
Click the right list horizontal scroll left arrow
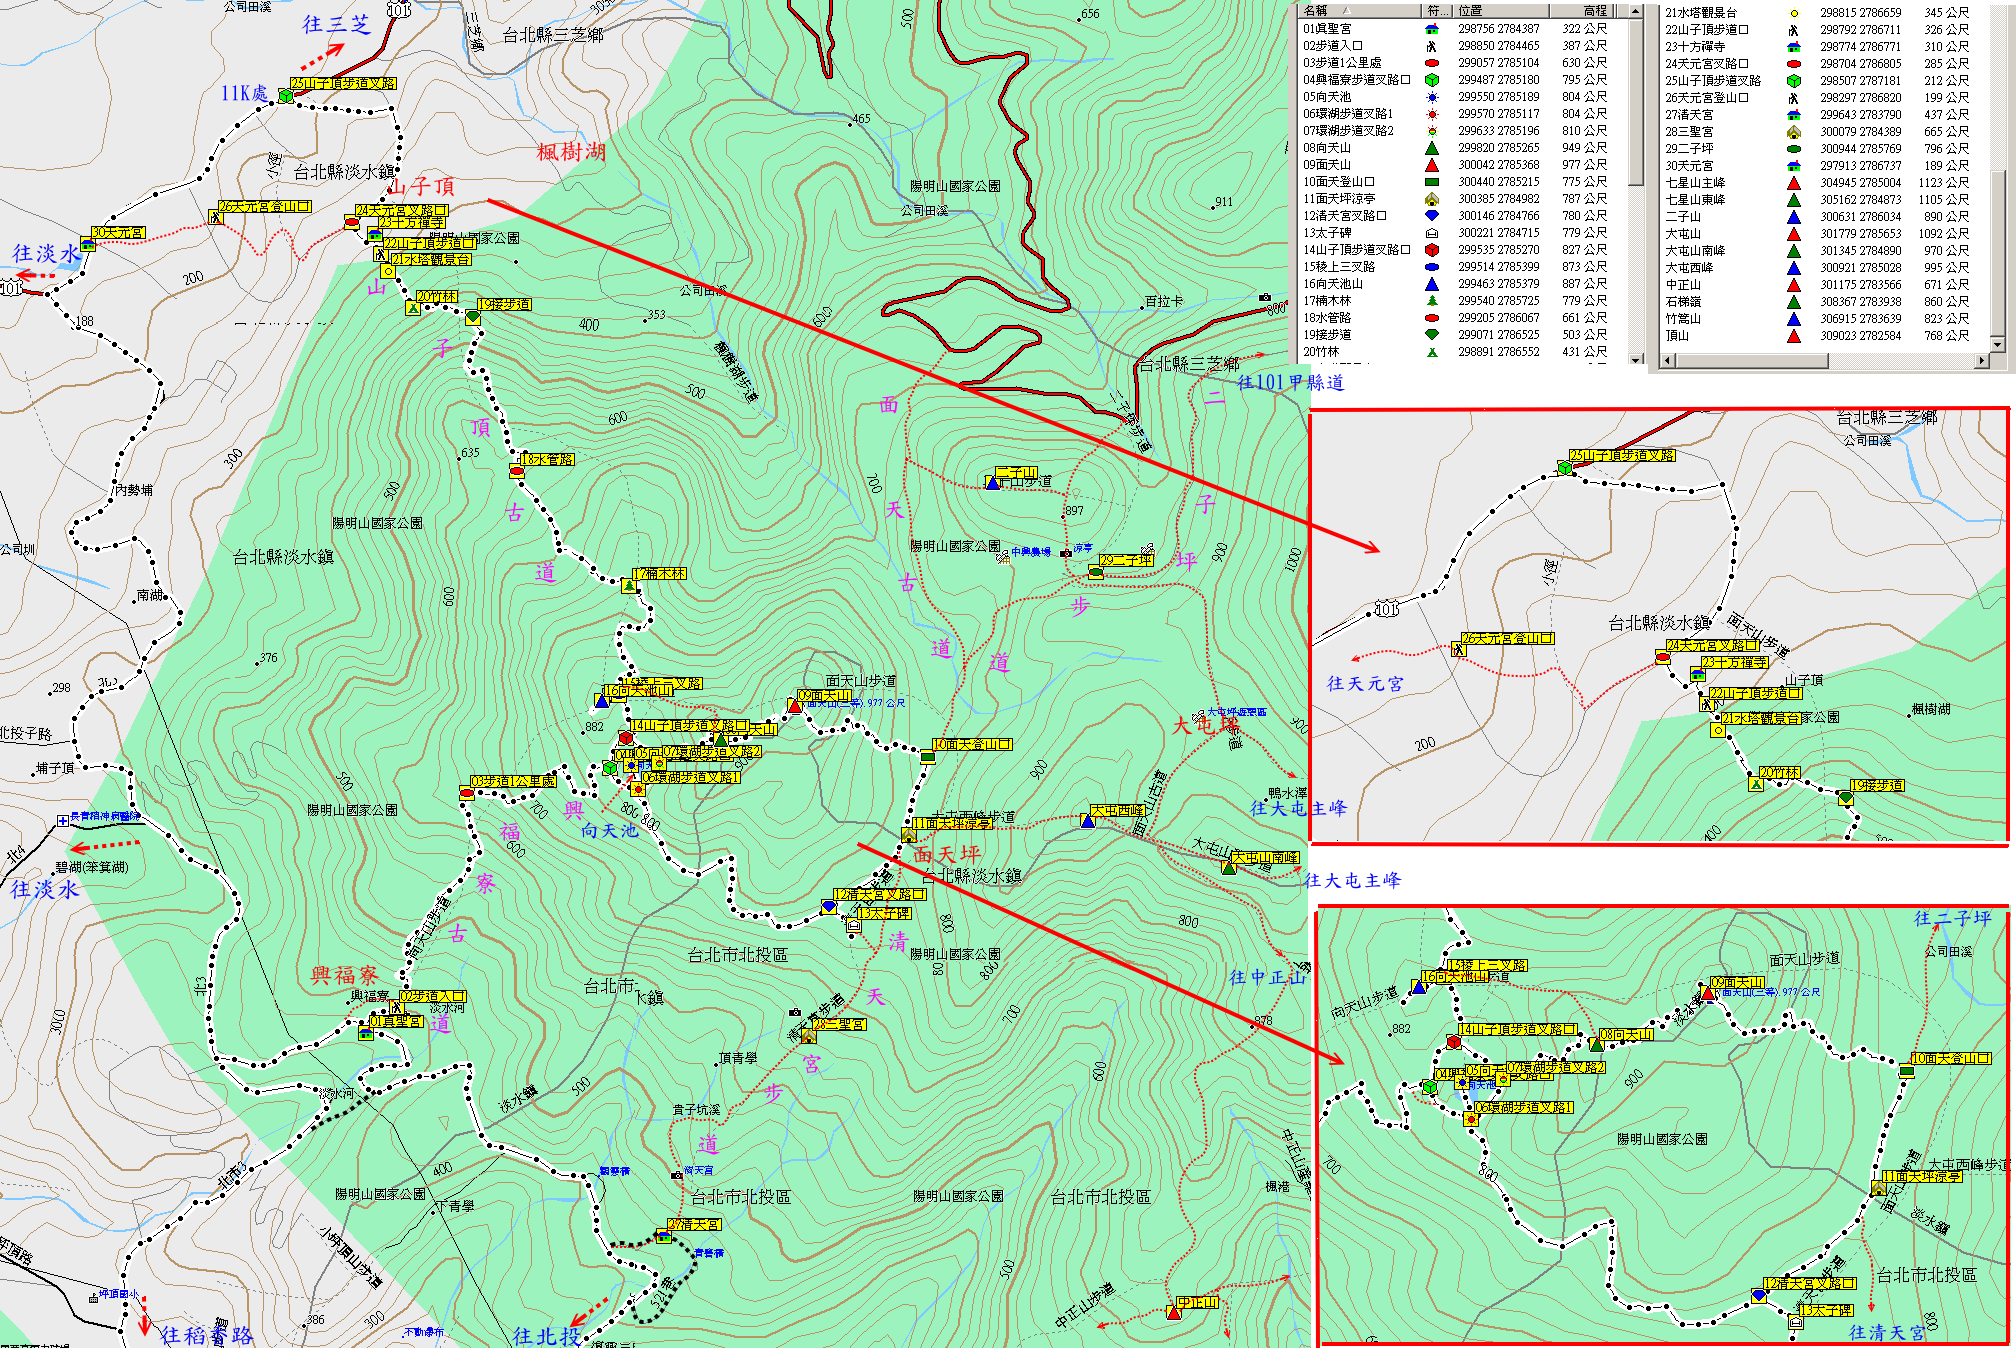(x=1667, y=361)
